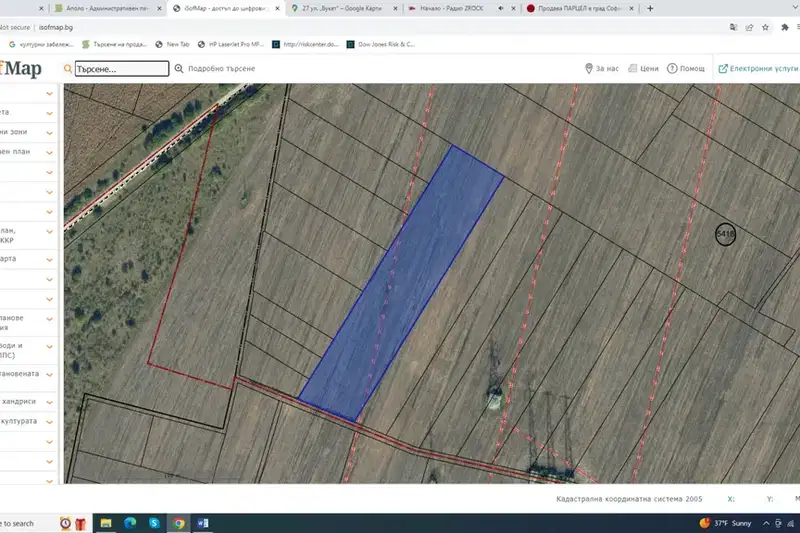Expand the sidebar section ending 'лан, ККР'

(49, 232)
